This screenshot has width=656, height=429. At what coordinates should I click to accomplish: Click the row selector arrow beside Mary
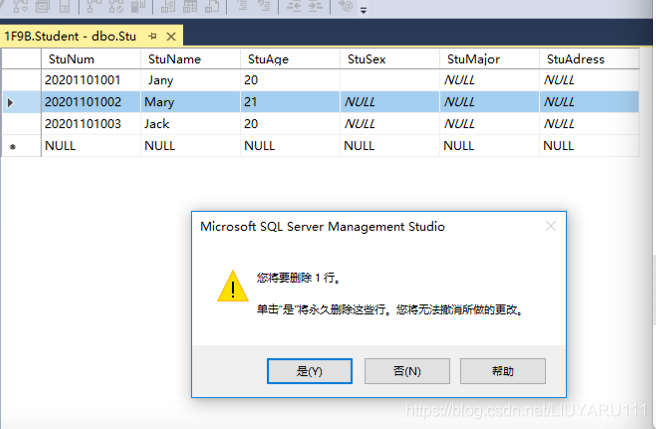point(11,102)
